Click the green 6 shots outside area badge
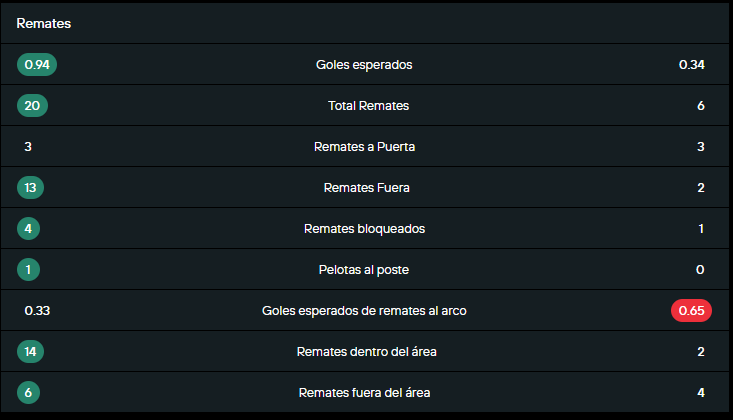Screen dimensions: 733x420 29,393
